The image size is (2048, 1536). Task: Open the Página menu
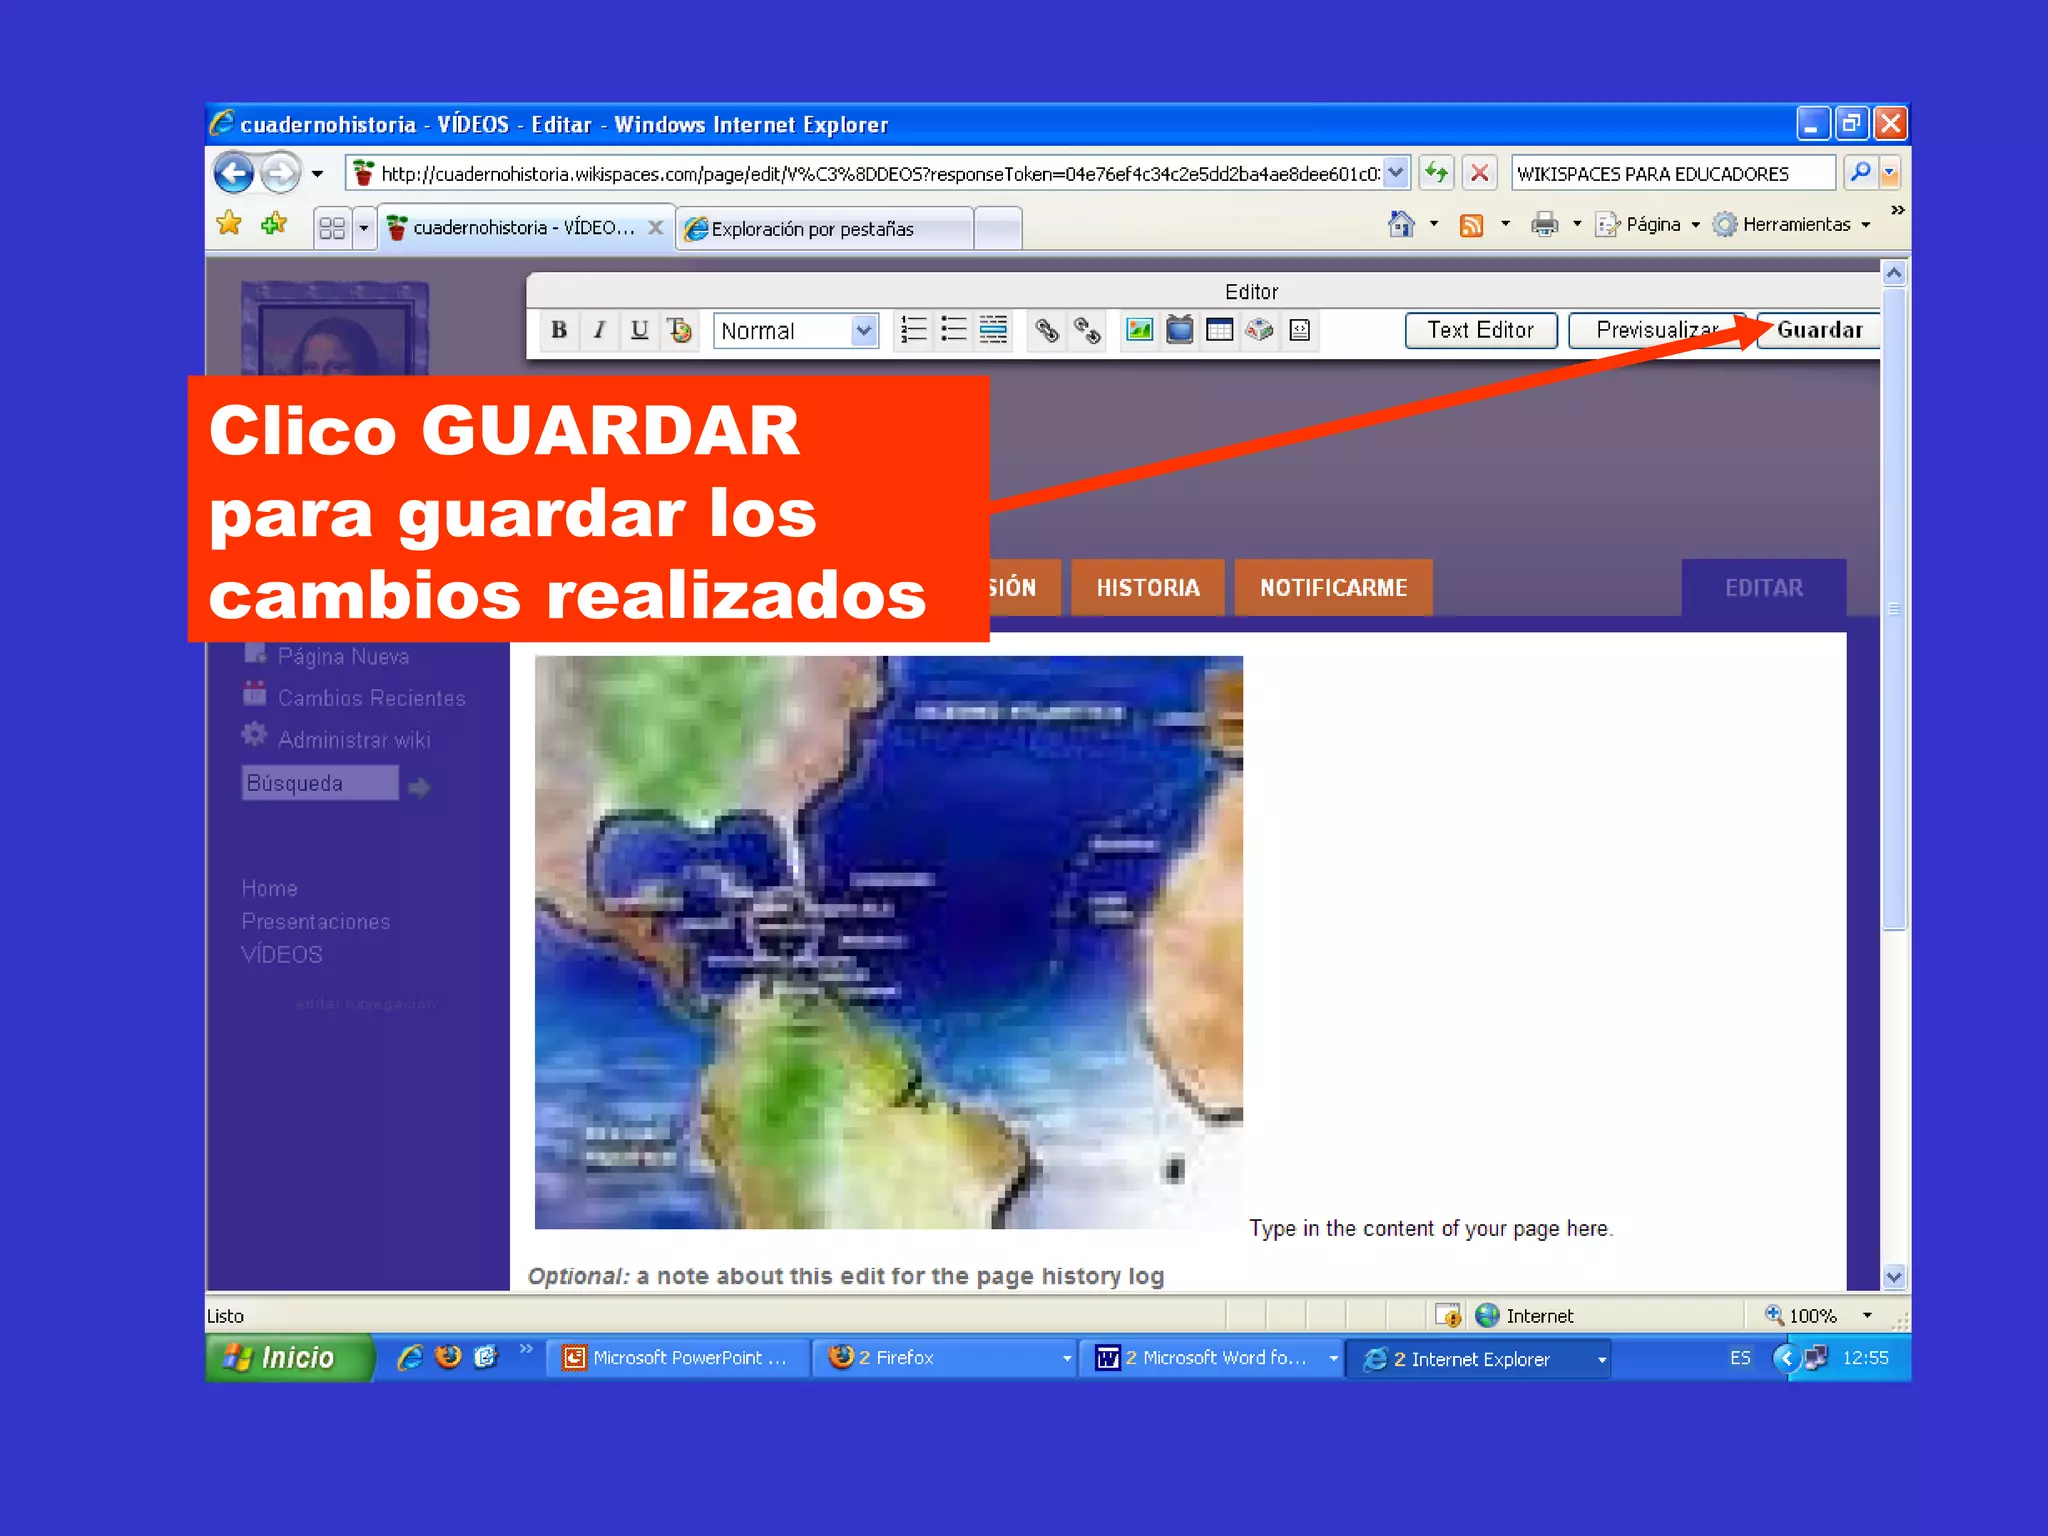(x=1647, y=224)
